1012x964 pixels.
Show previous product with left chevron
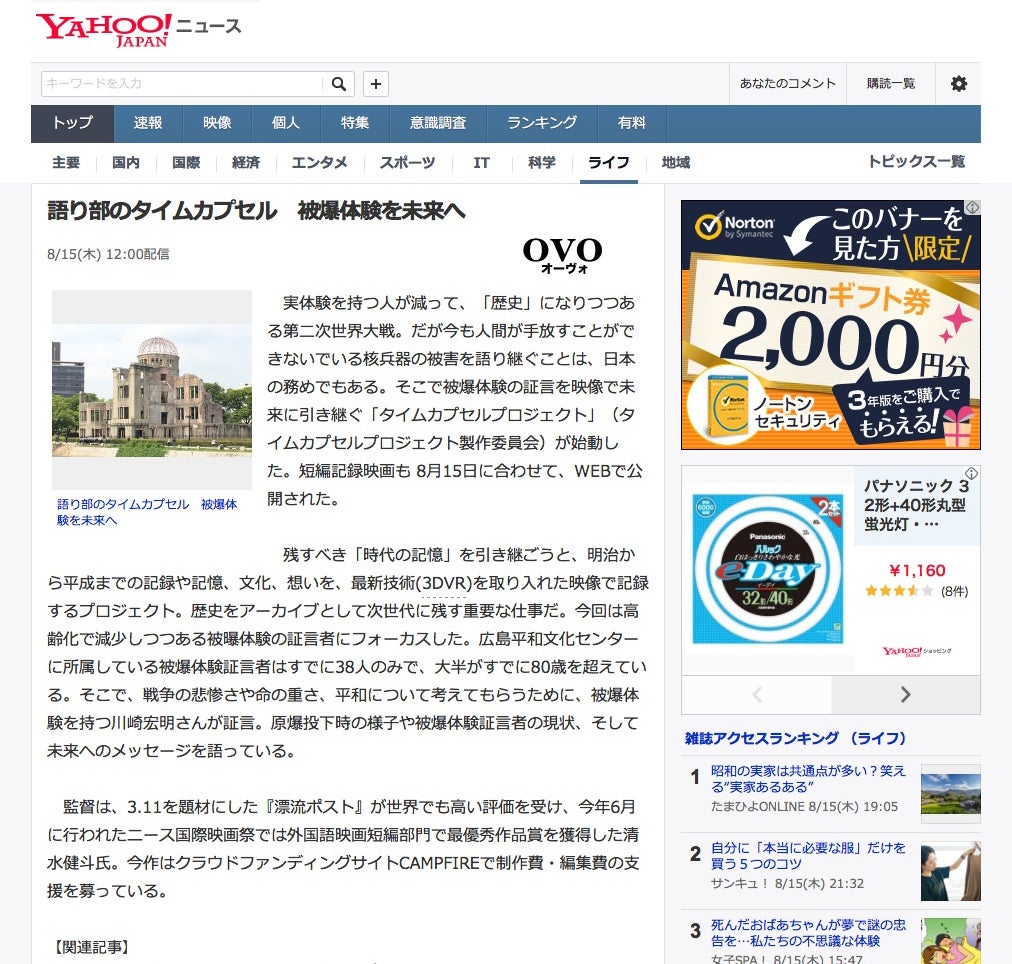point(757,694)
